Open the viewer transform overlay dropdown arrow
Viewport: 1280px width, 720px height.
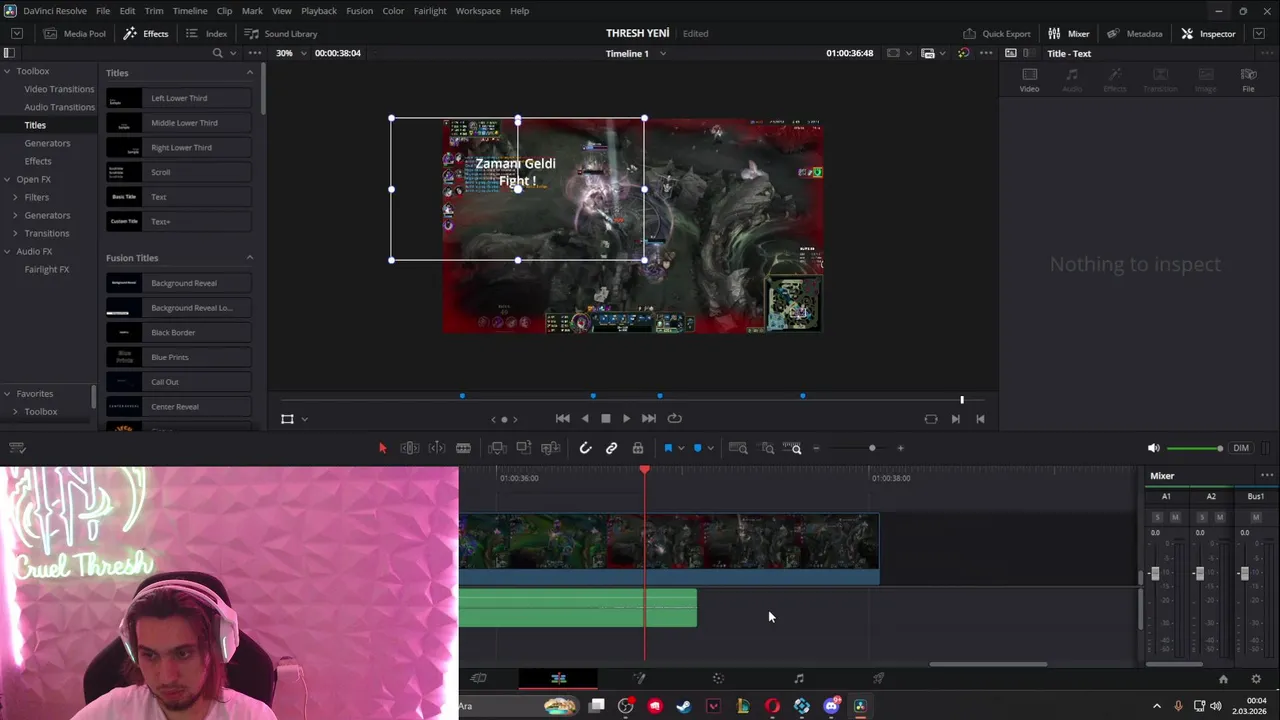tap(304, 419)
